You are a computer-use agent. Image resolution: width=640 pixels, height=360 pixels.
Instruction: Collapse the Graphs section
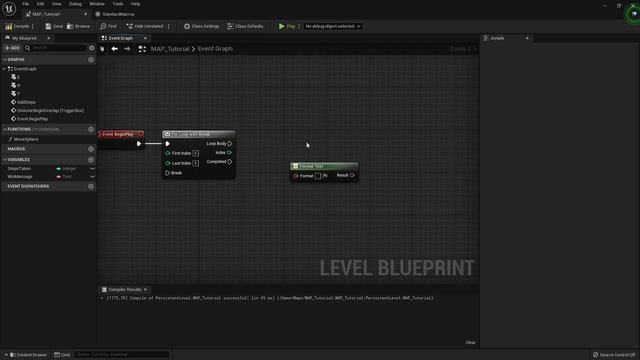click(5, 60)
